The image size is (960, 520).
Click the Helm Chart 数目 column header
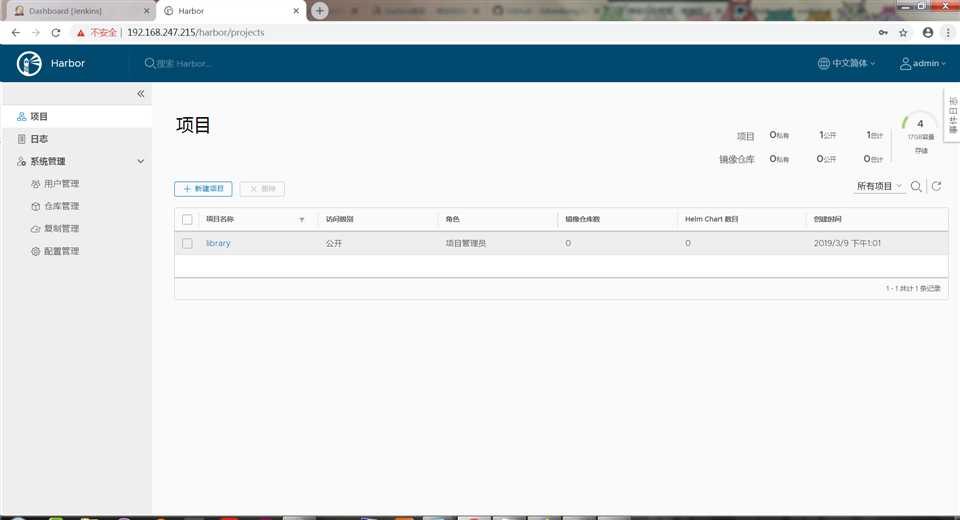[711, 219]
